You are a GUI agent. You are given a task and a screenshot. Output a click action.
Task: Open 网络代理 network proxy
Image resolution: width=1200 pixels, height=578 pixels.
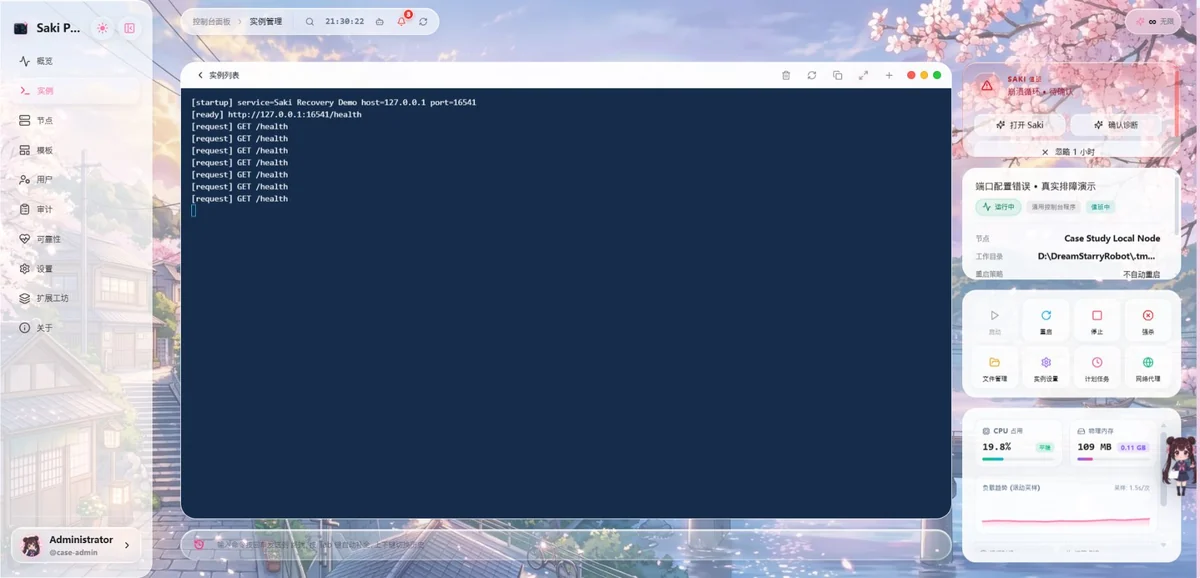1148,368
